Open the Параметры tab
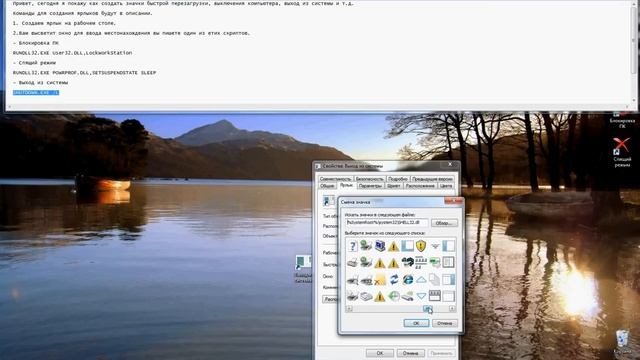 pos(370,186)
